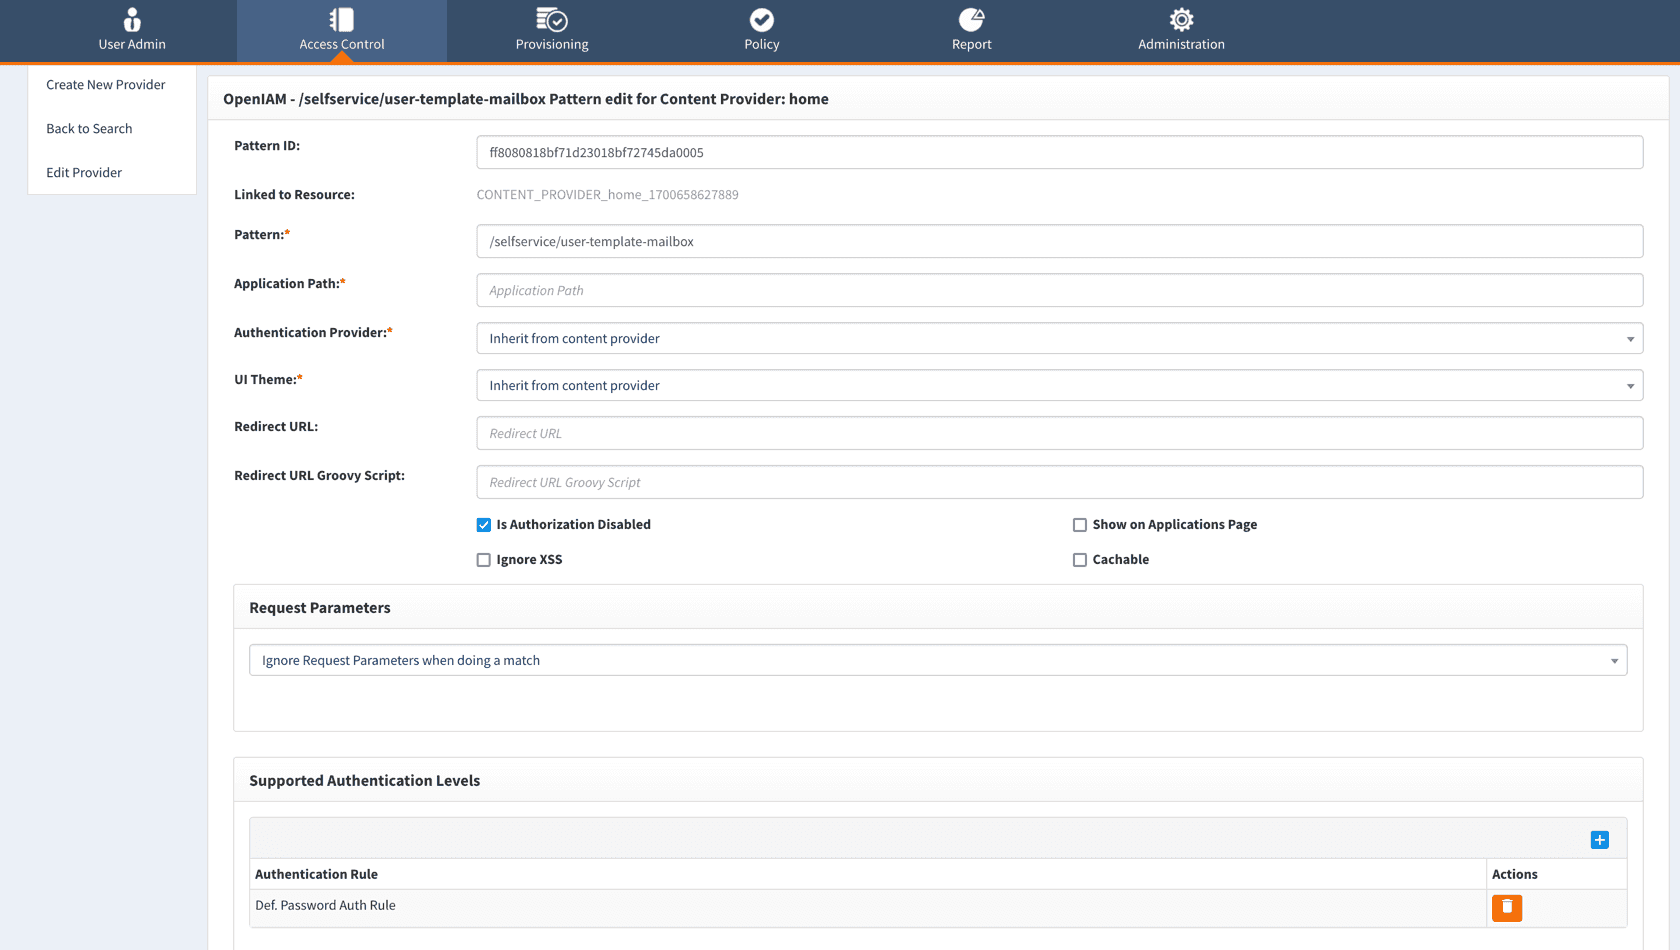Viewport: 1680px width, 950px height.
Task: Delete Def. Password Auth Rule with trash icon
Action: 1506,907
